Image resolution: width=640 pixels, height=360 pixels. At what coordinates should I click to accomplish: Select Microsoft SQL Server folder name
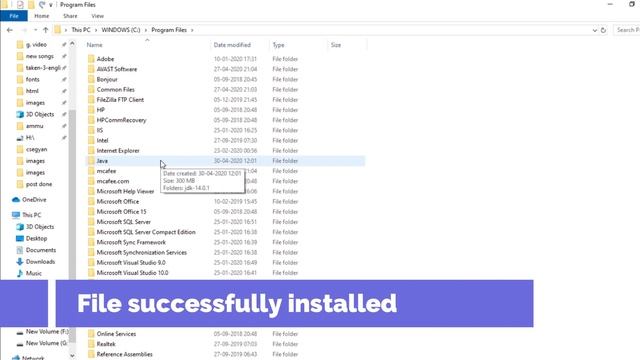pyautogui.click(x=124, y=222)
